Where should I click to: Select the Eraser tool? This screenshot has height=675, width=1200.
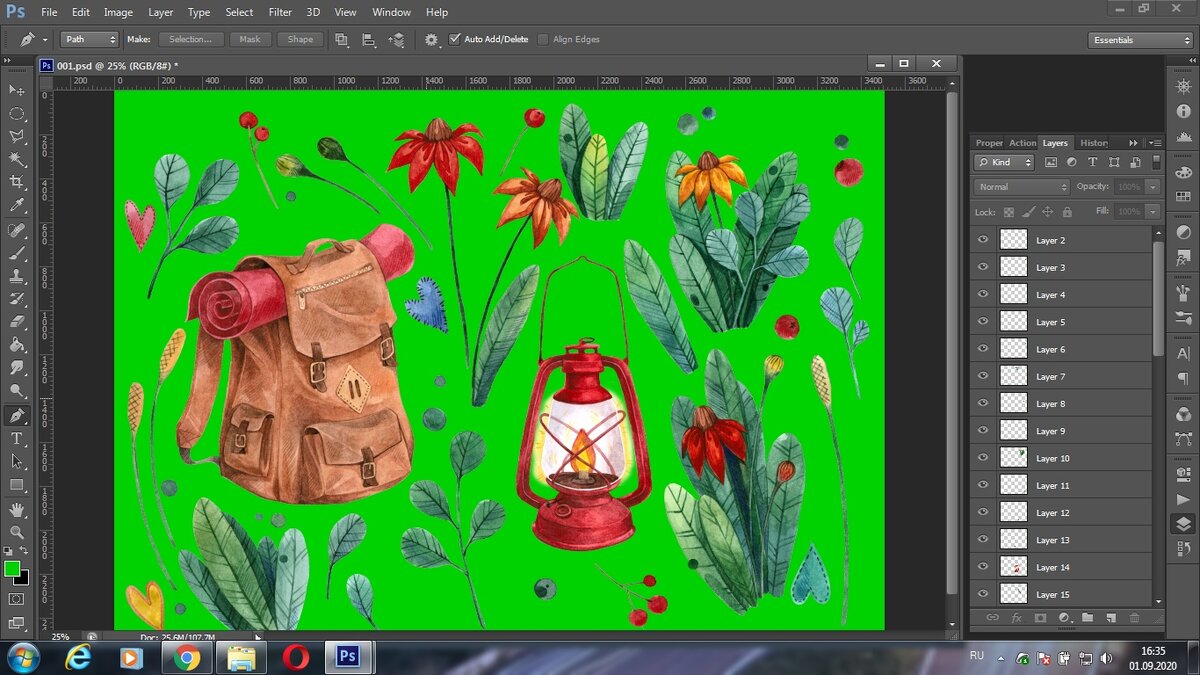click(17, 322)
